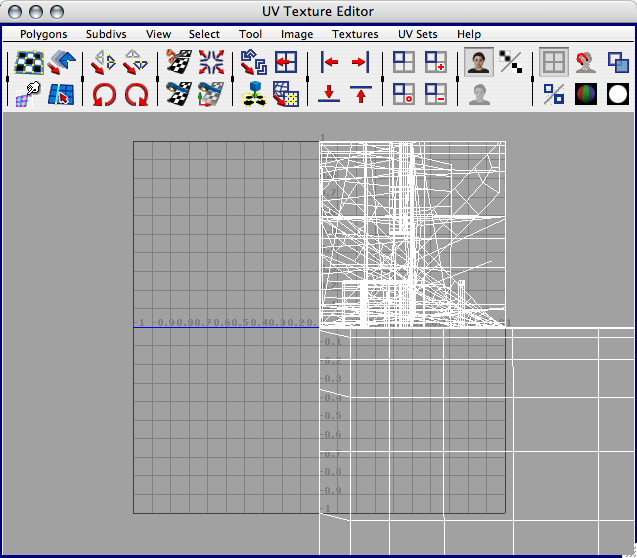The image size is (637, 558).
Task: Toggle texture image display with face icon
Action: pos(479,62)
